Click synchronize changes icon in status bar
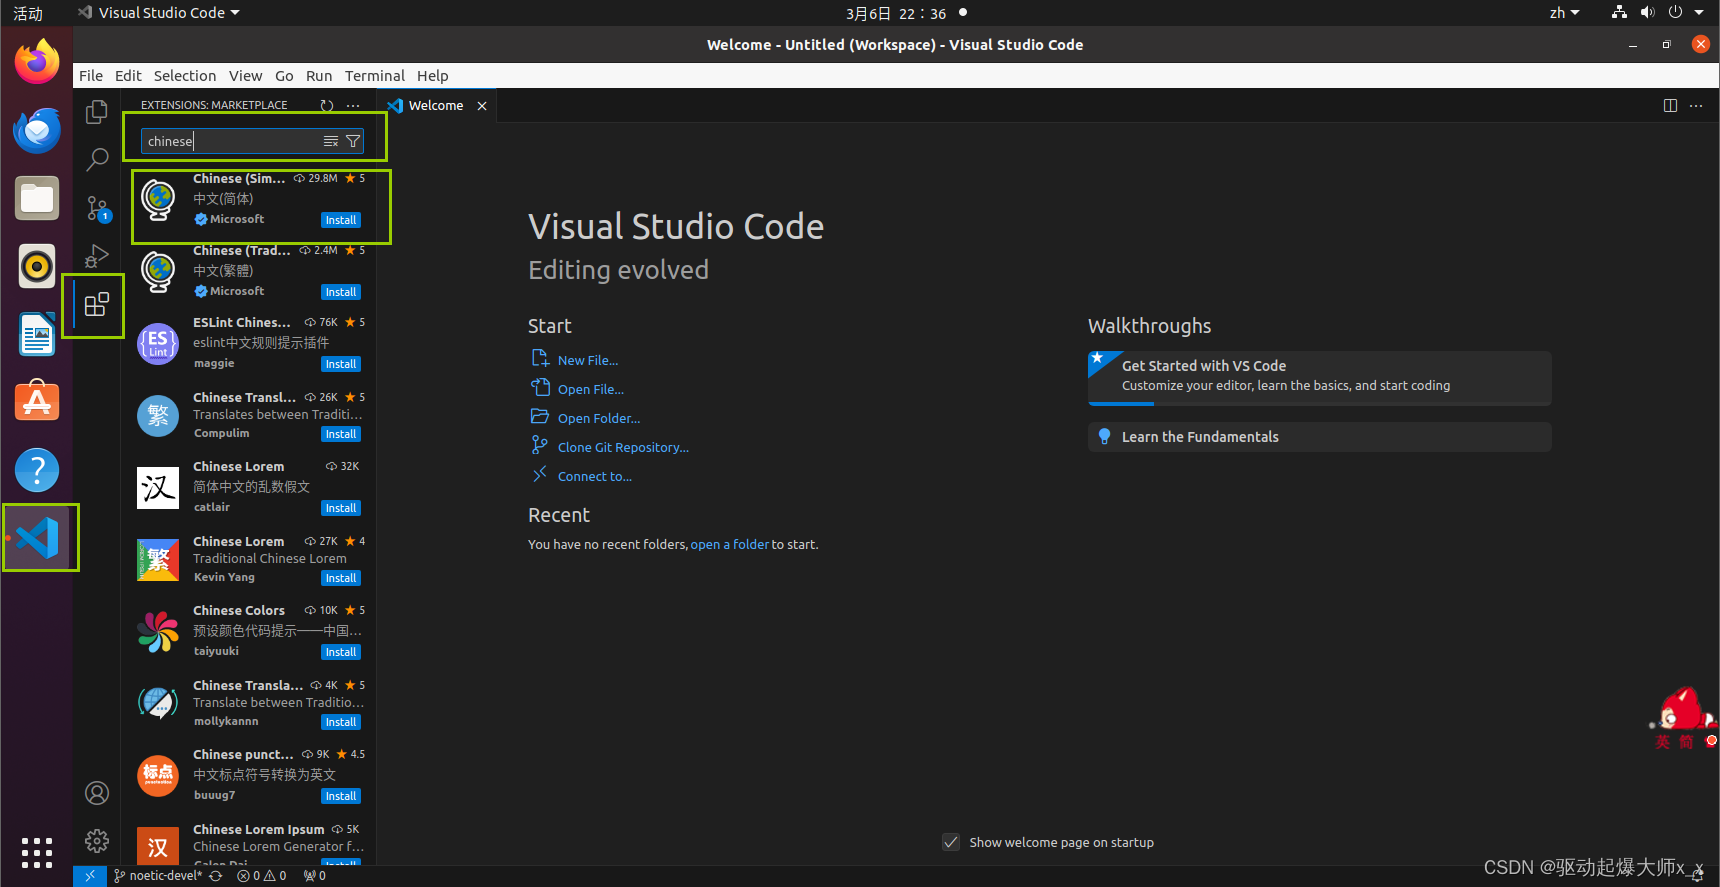Viewport: 1720px width, 887px height. pos(215,876)
